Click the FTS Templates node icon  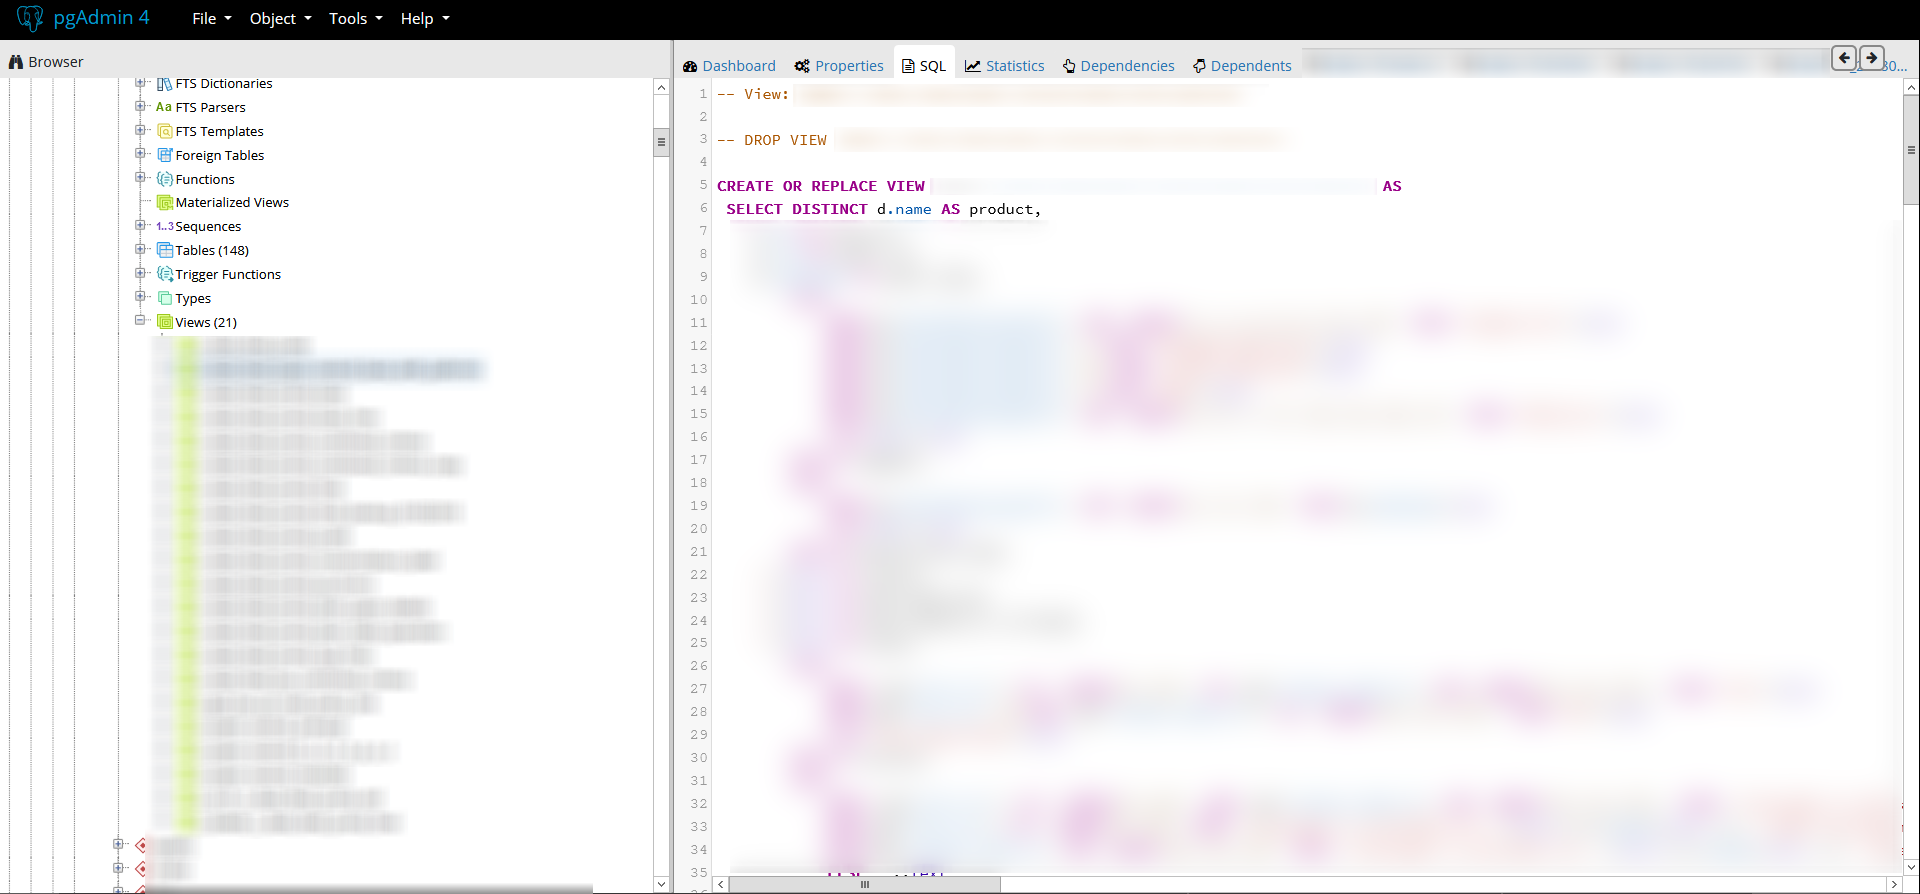coord(165,131)
